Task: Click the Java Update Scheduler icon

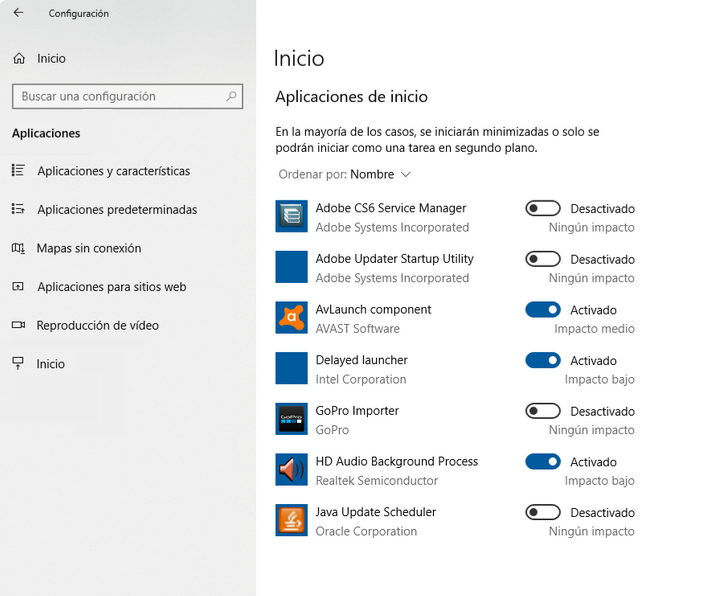Action: (291, 521)
